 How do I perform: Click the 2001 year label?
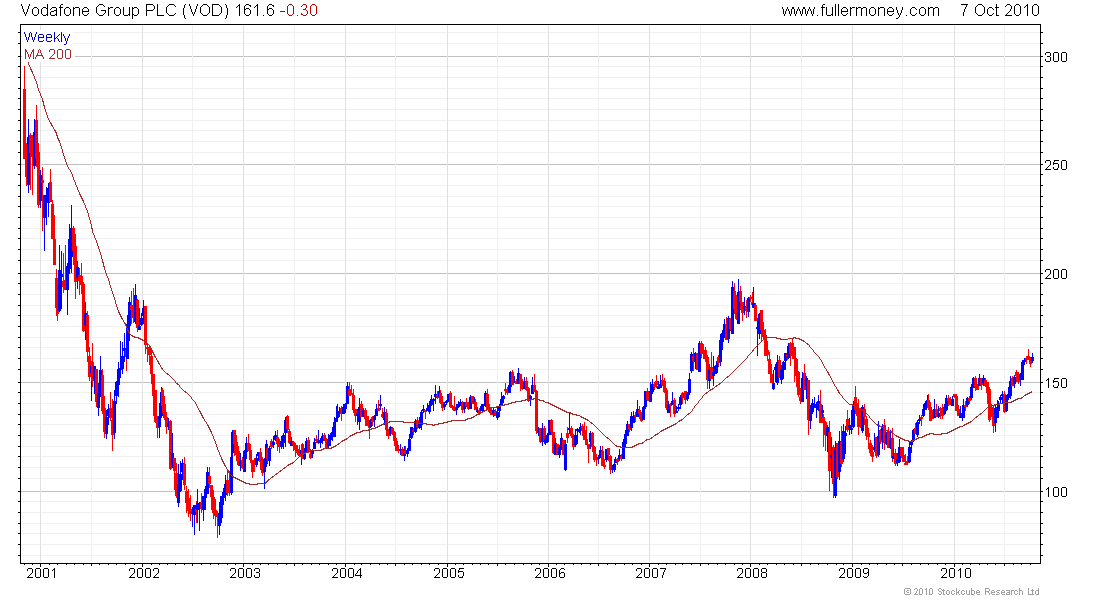[x=41, y=573]
